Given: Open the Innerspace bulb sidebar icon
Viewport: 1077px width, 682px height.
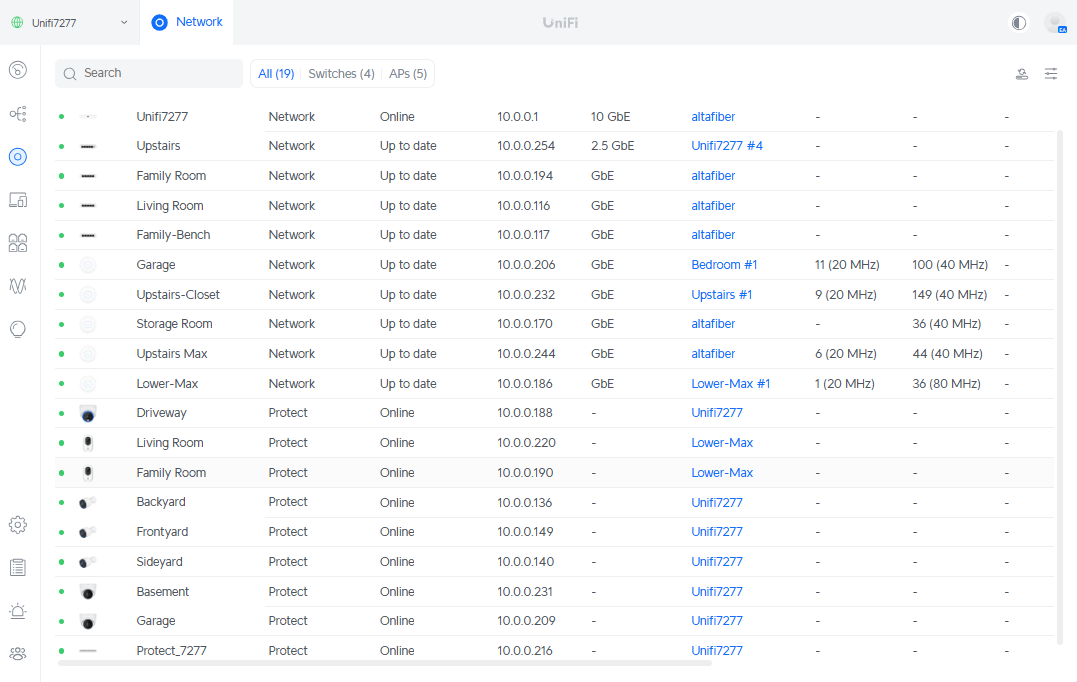Looking at the screenshot, I should pos(18,330).
